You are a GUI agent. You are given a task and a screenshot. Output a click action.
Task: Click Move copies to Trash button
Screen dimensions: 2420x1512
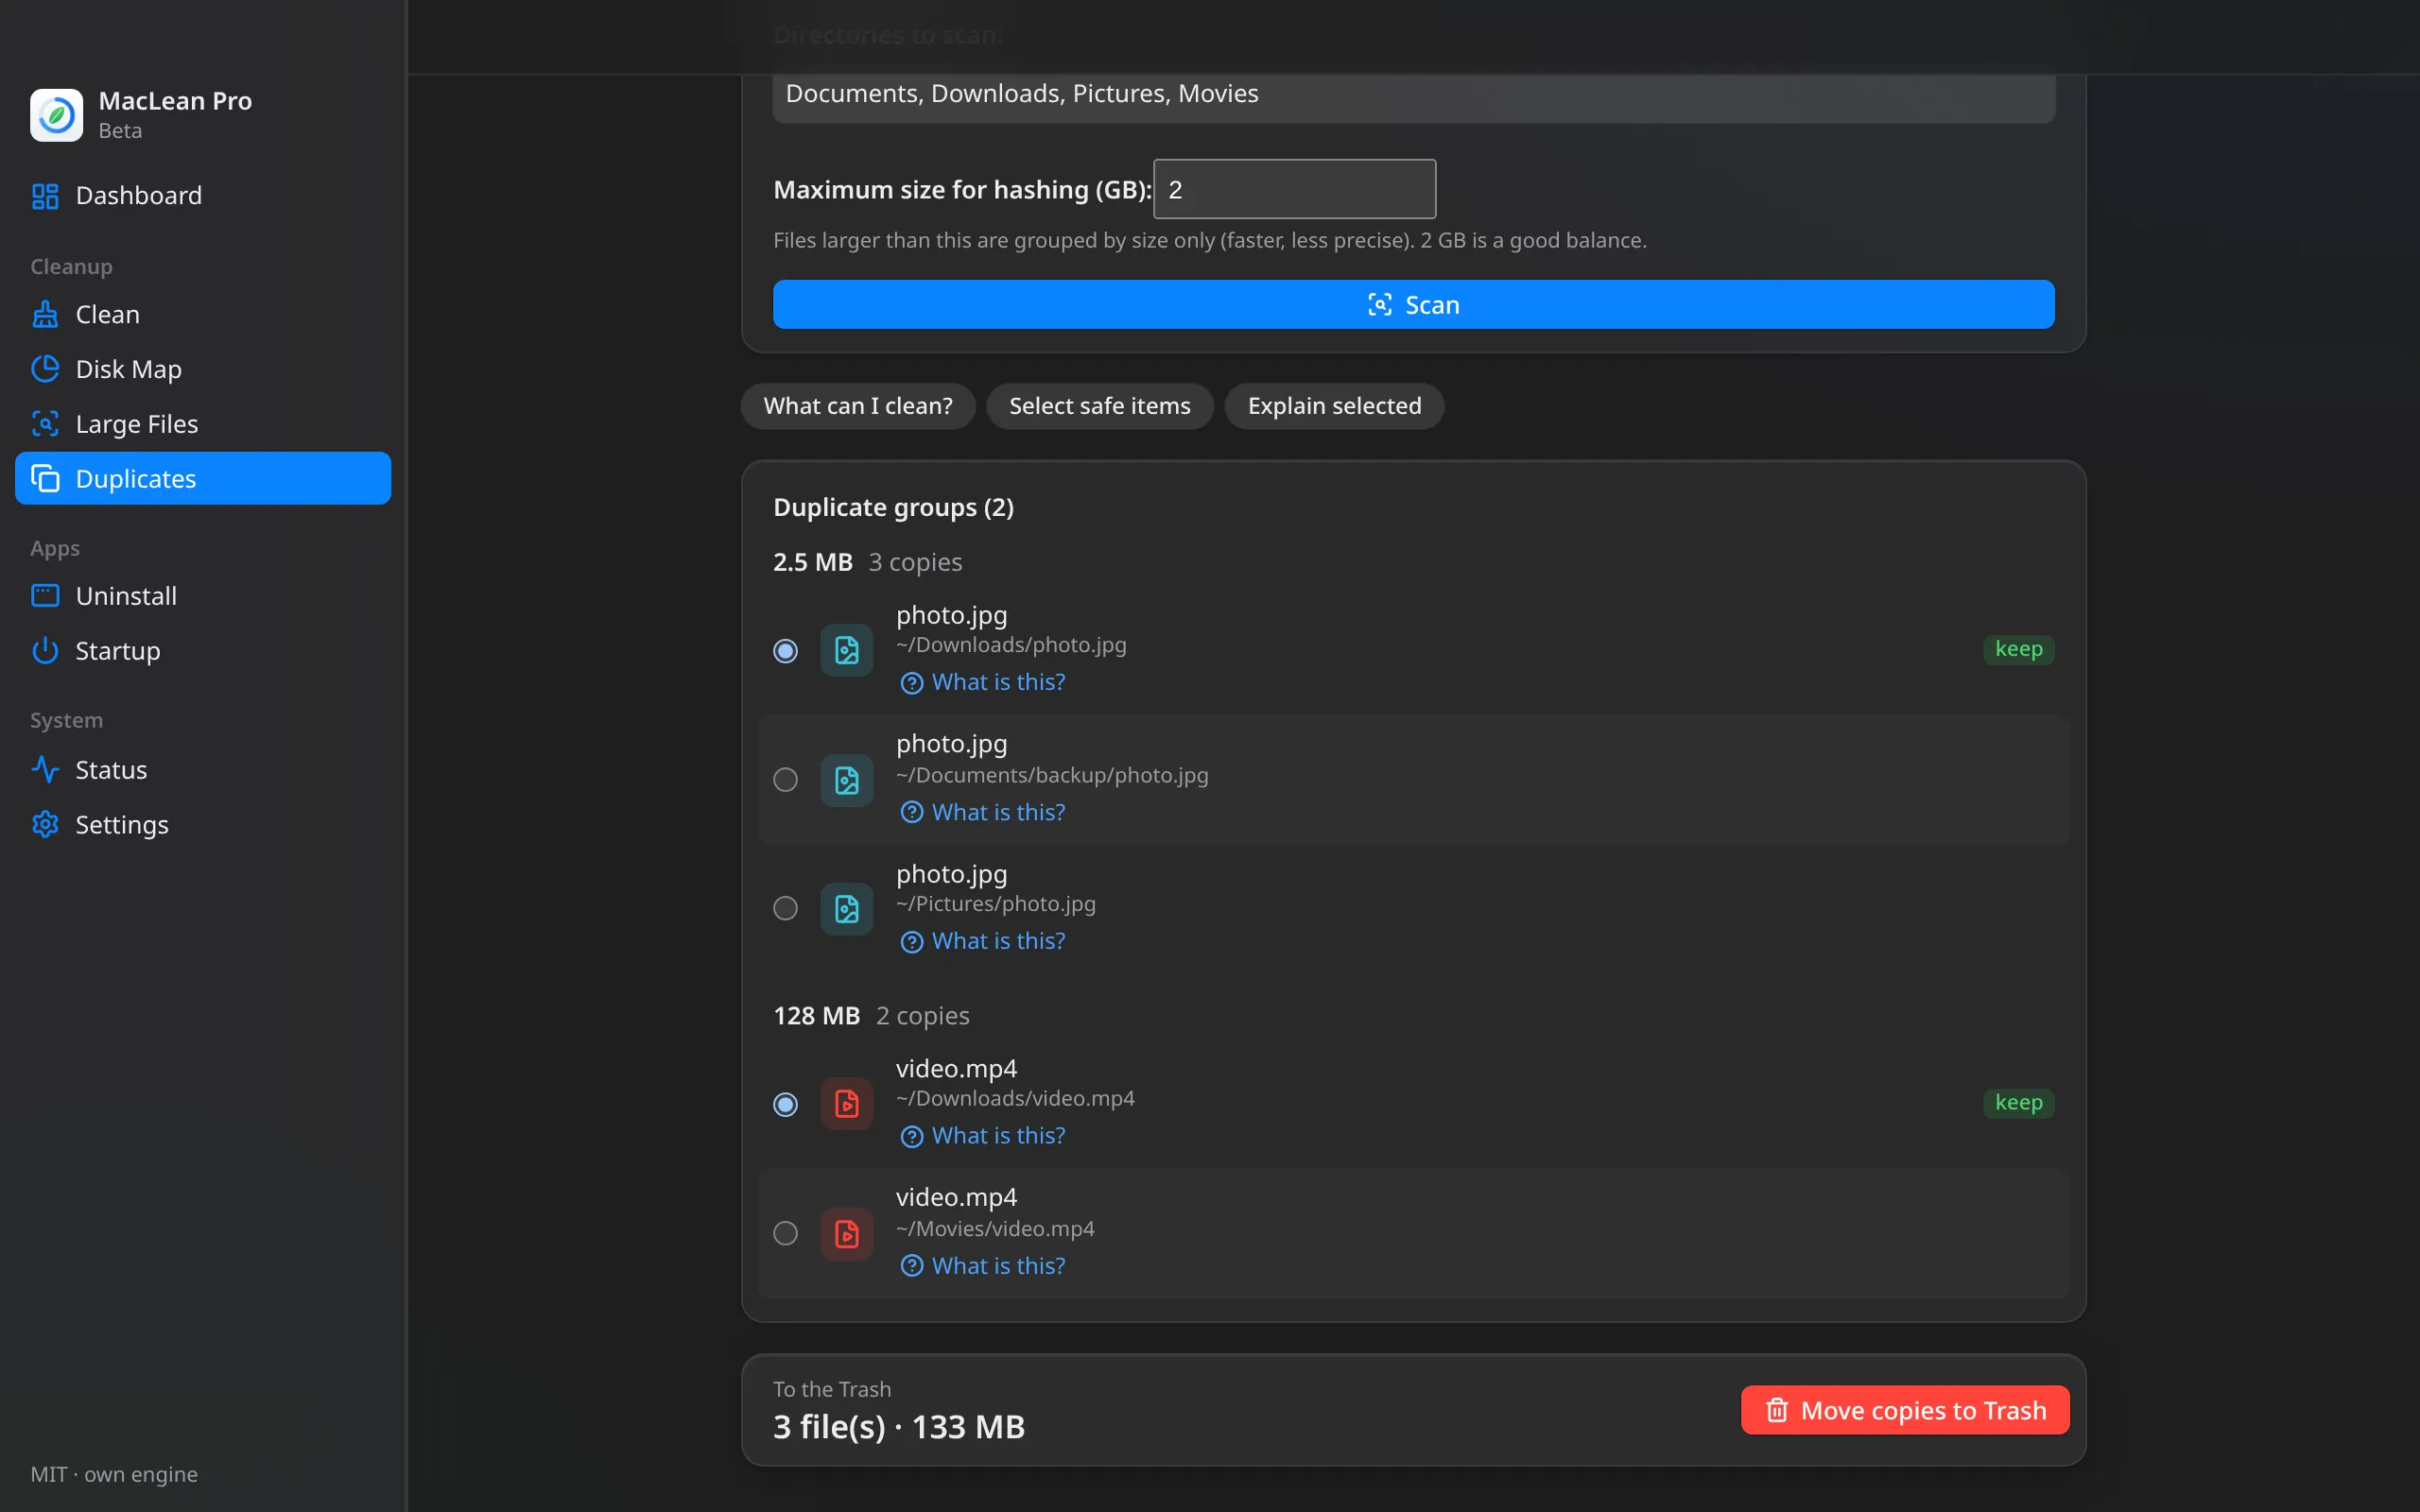point(1905,1410)
